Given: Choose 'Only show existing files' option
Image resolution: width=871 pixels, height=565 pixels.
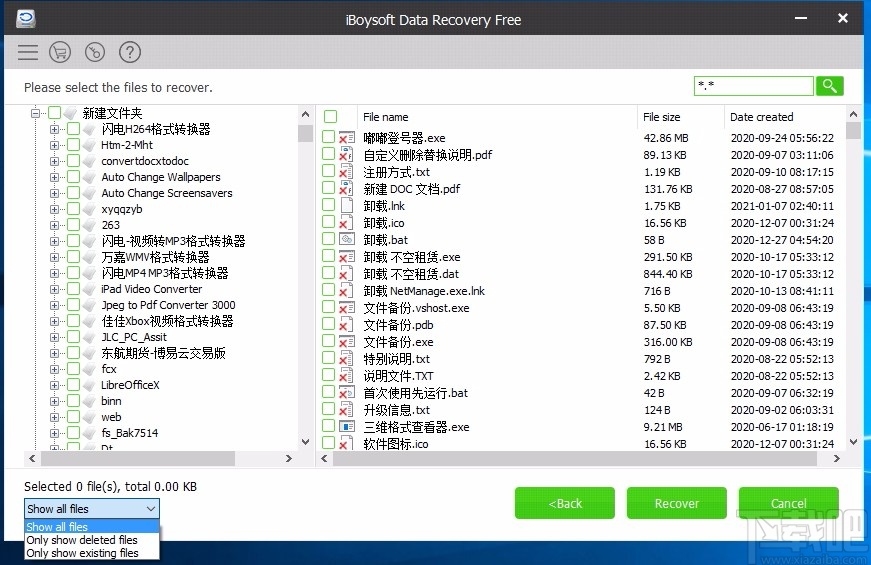Looking at the screenshot, I should 92,553.
